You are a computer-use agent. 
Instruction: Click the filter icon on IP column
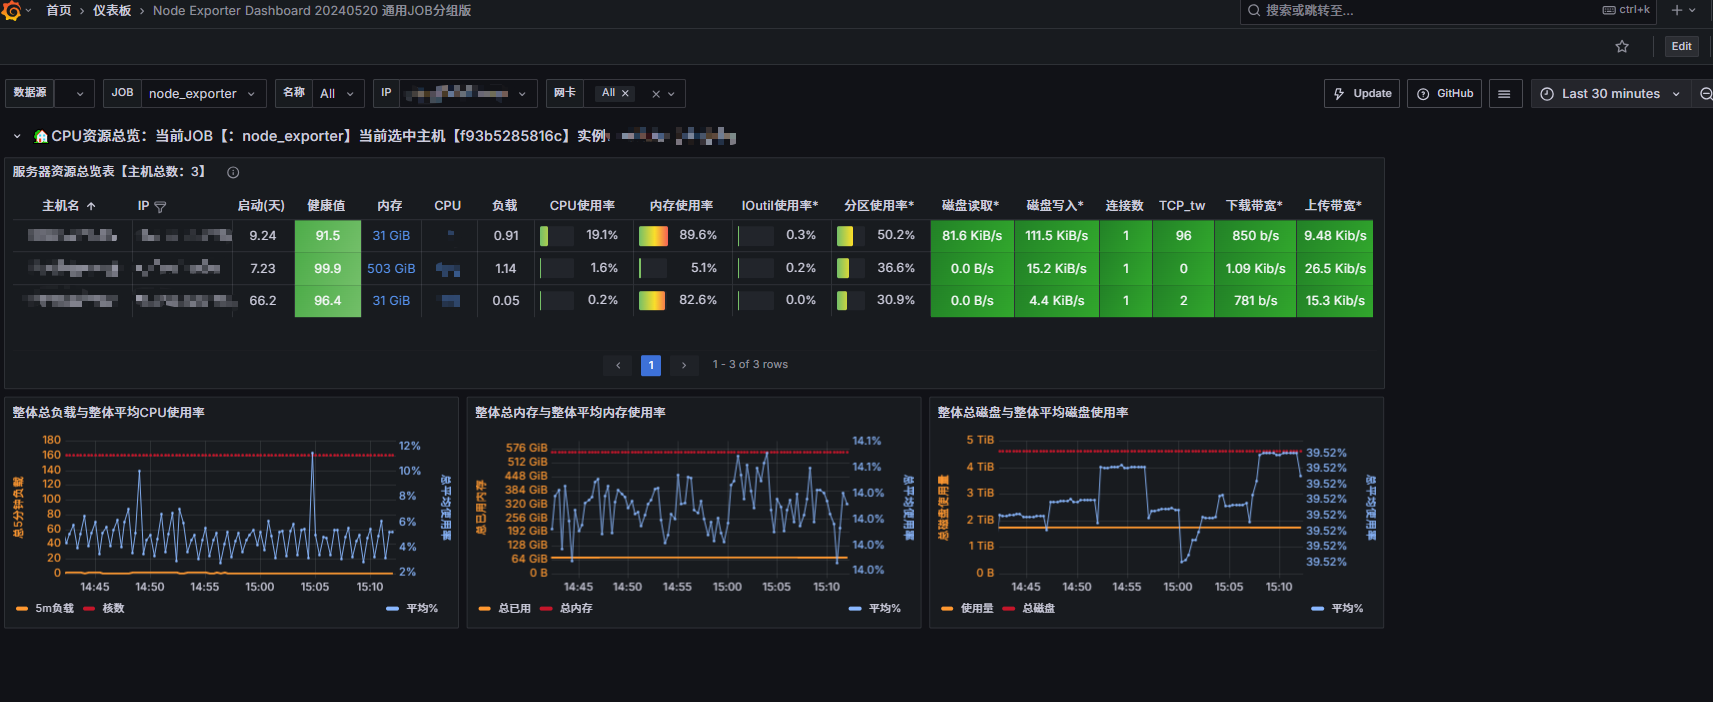160,206
